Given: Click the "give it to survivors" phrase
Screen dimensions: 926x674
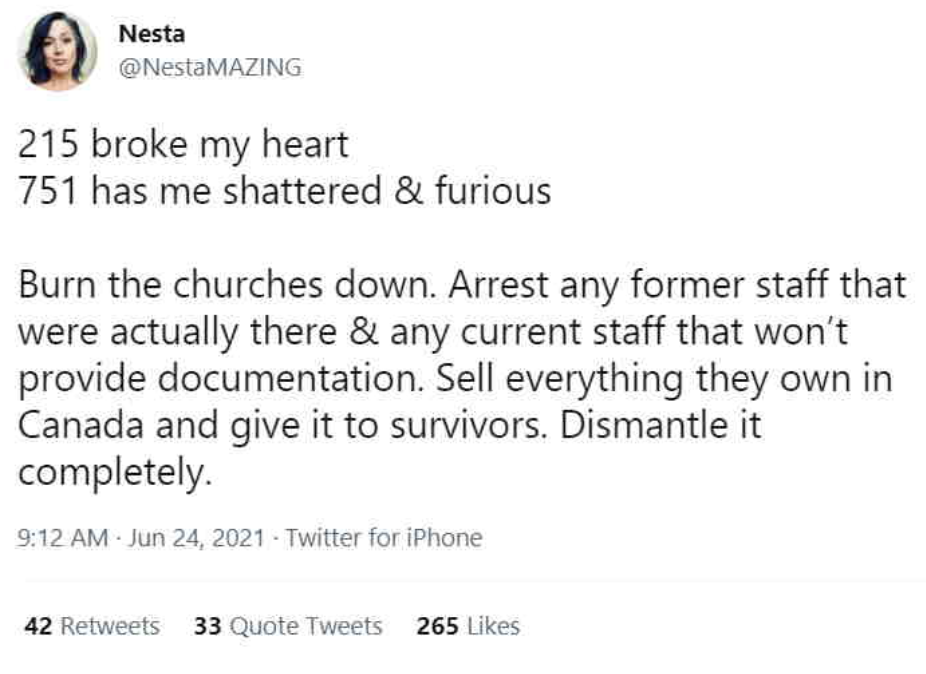Looking at the screenshot, I should (373, 425).
